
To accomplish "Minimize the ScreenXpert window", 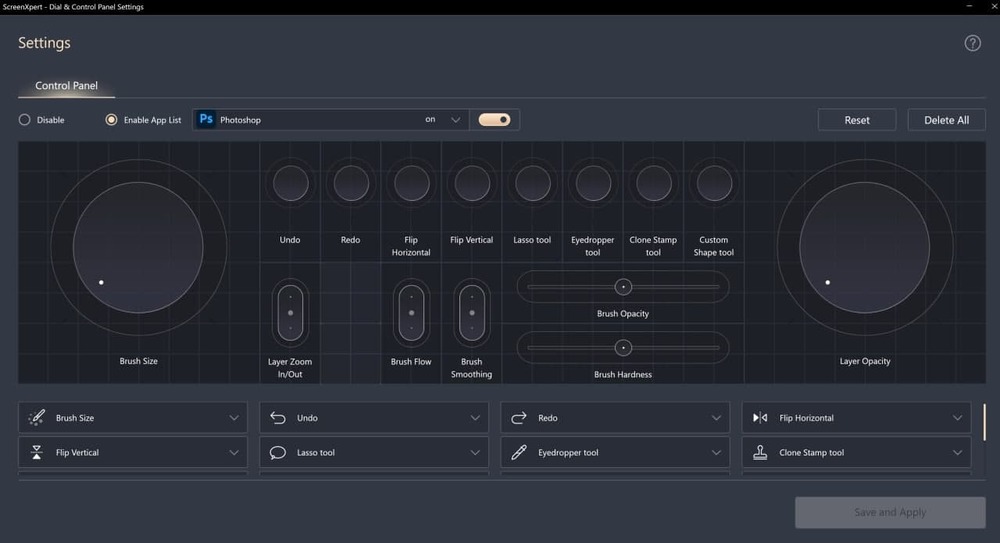I will click(x=969, y=6).
